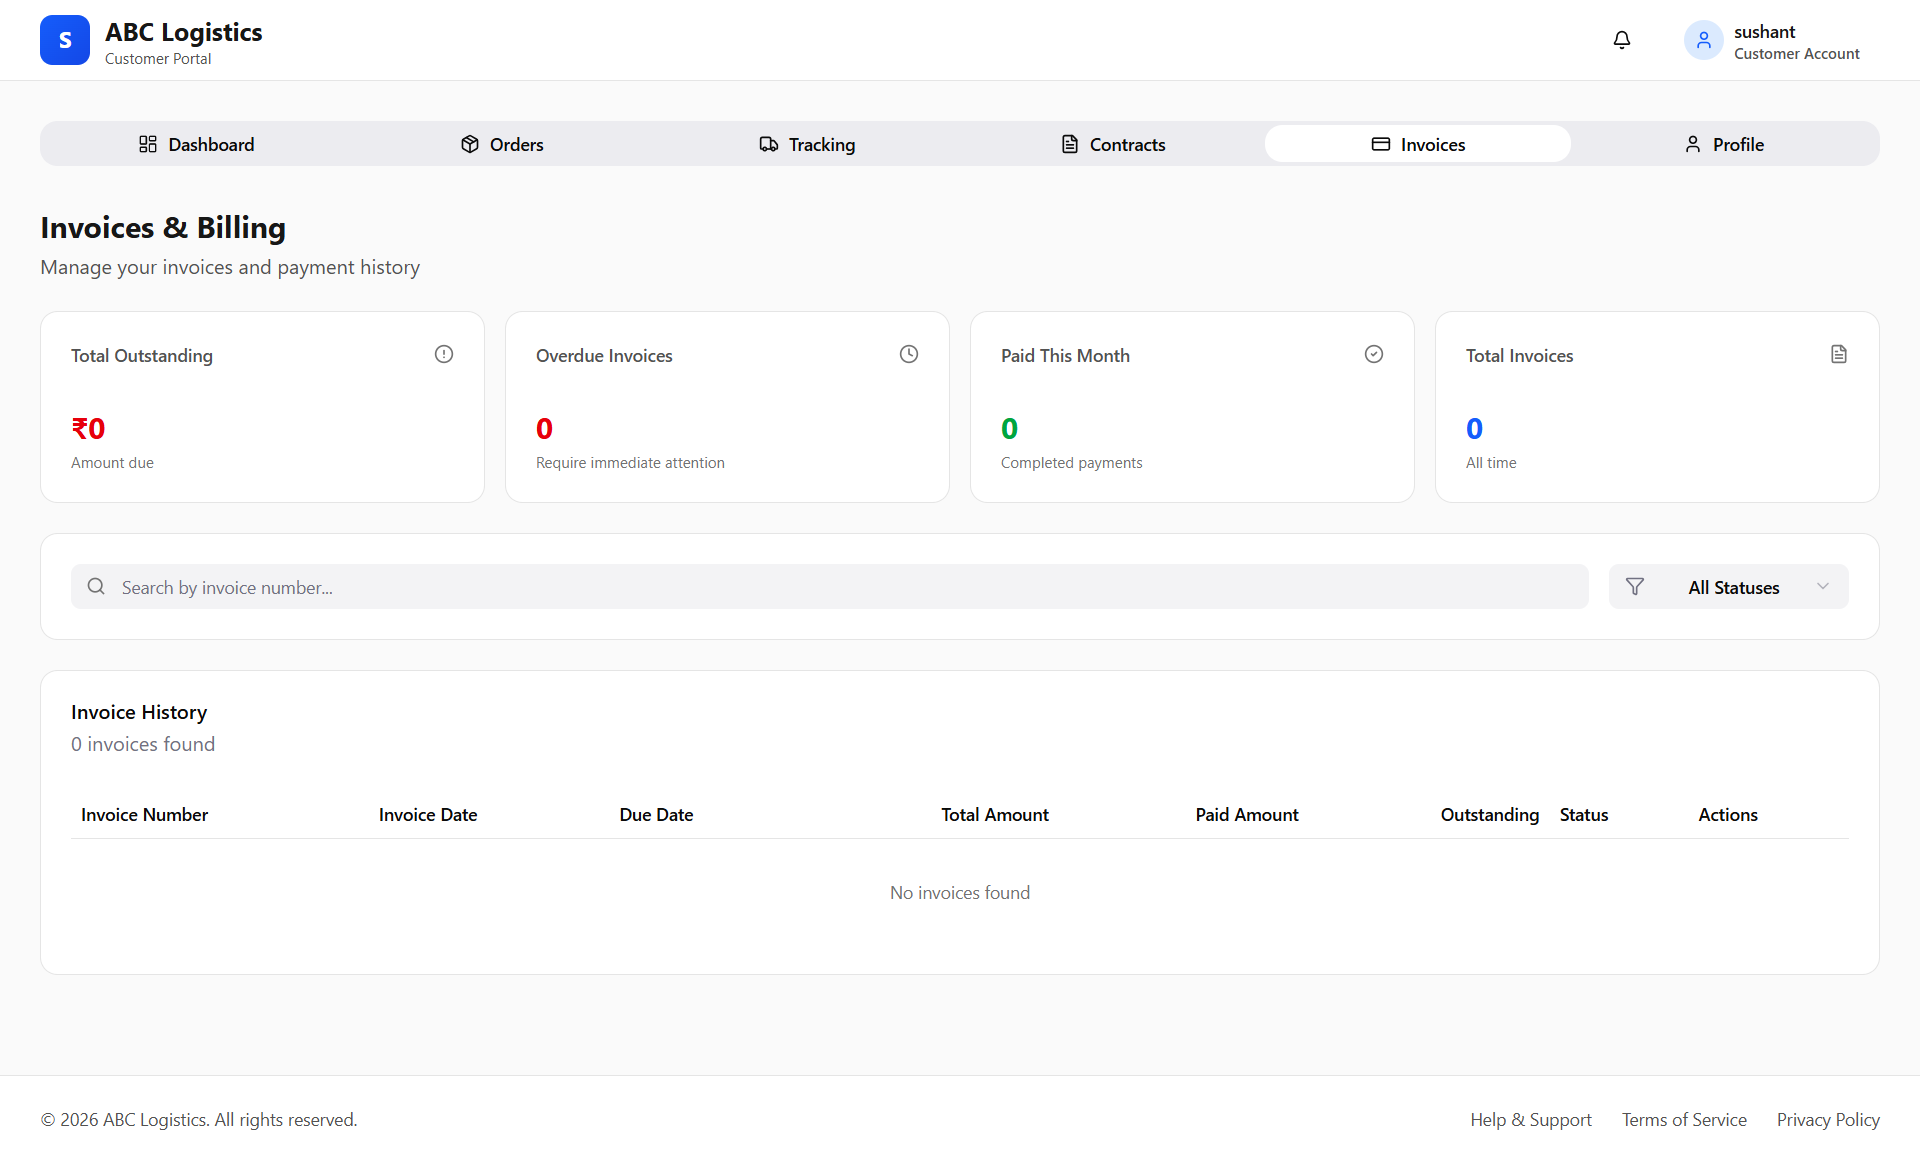1920x1161 pixels.
Task: Click the Terms of Service link
Action: pyautogui.click(x=1684, y=1119)
